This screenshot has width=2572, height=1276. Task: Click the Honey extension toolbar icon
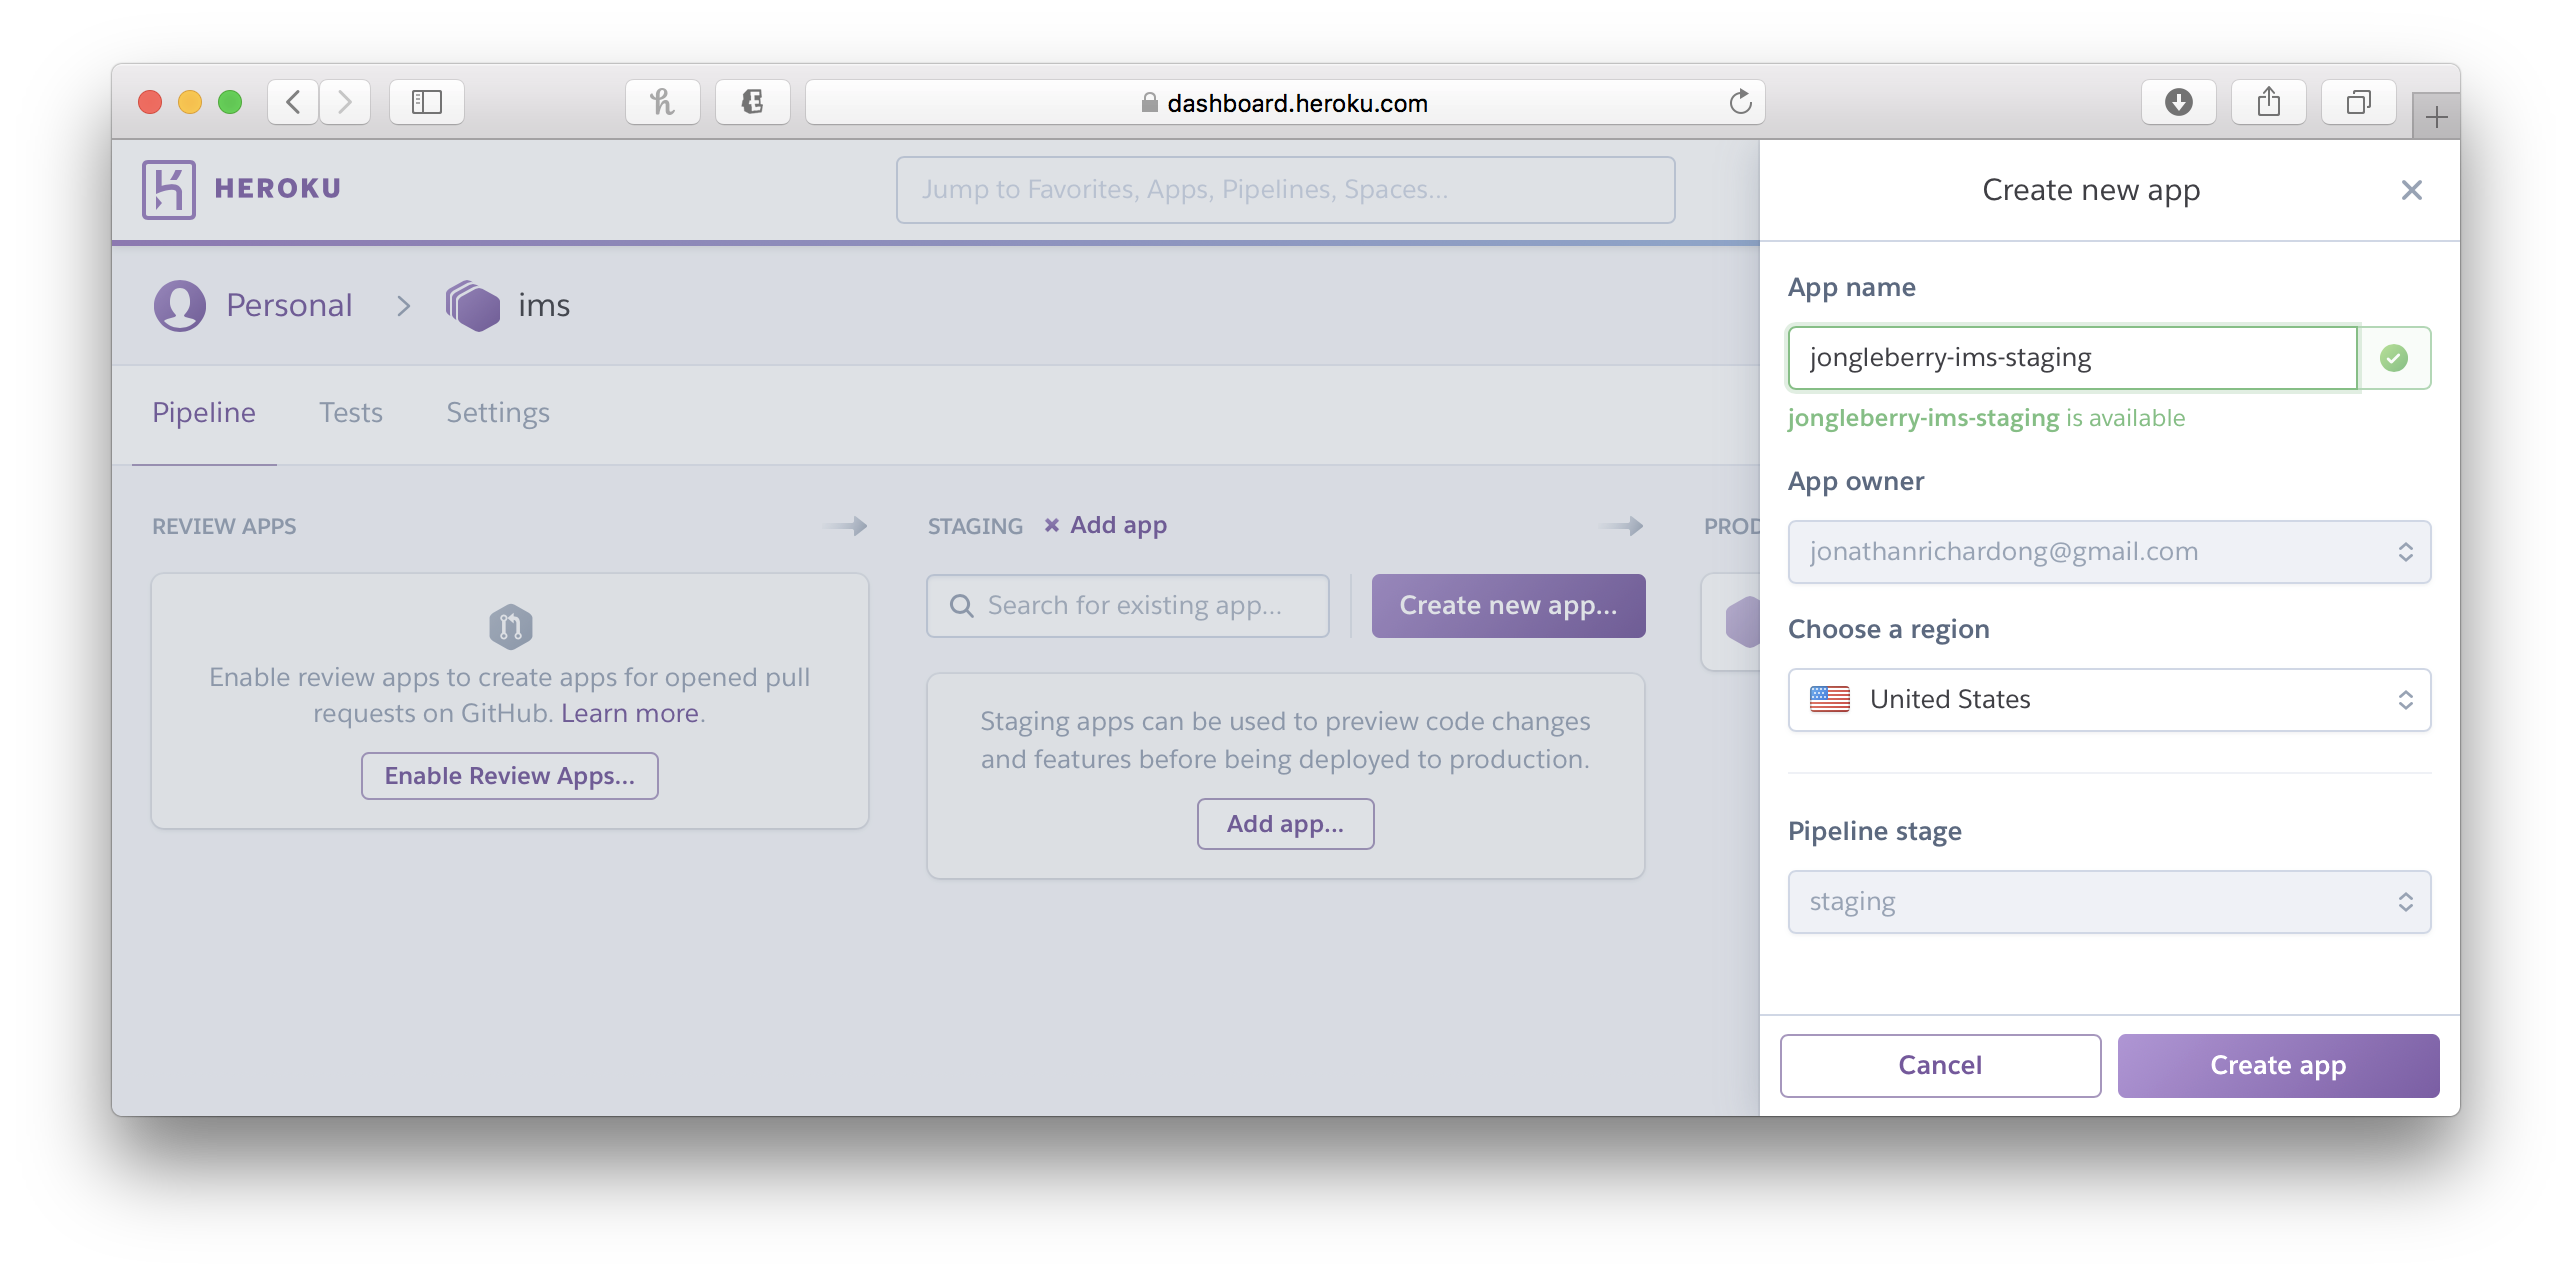point(662,102)
